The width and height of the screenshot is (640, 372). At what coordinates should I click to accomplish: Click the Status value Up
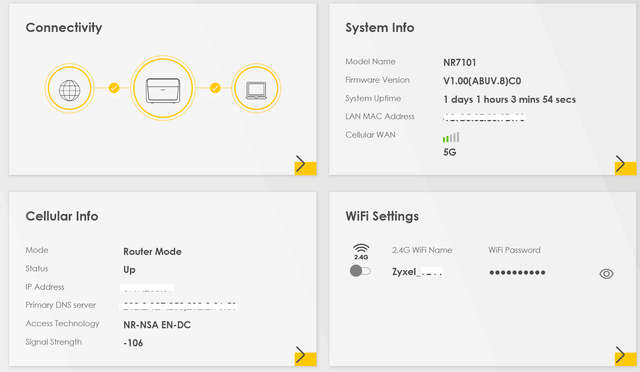[129, 270]
